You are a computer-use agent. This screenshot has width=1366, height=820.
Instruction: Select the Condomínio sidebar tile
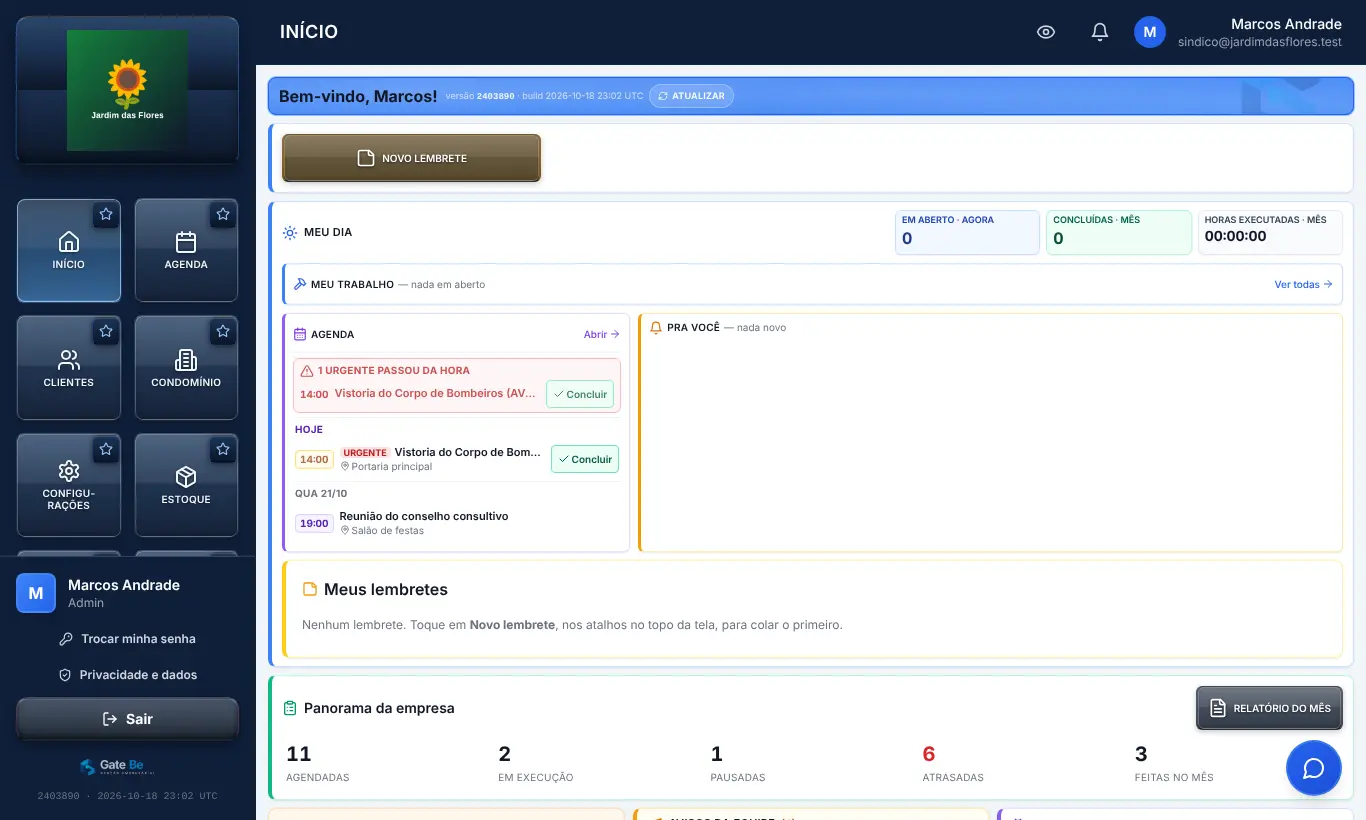coord(186,368)
